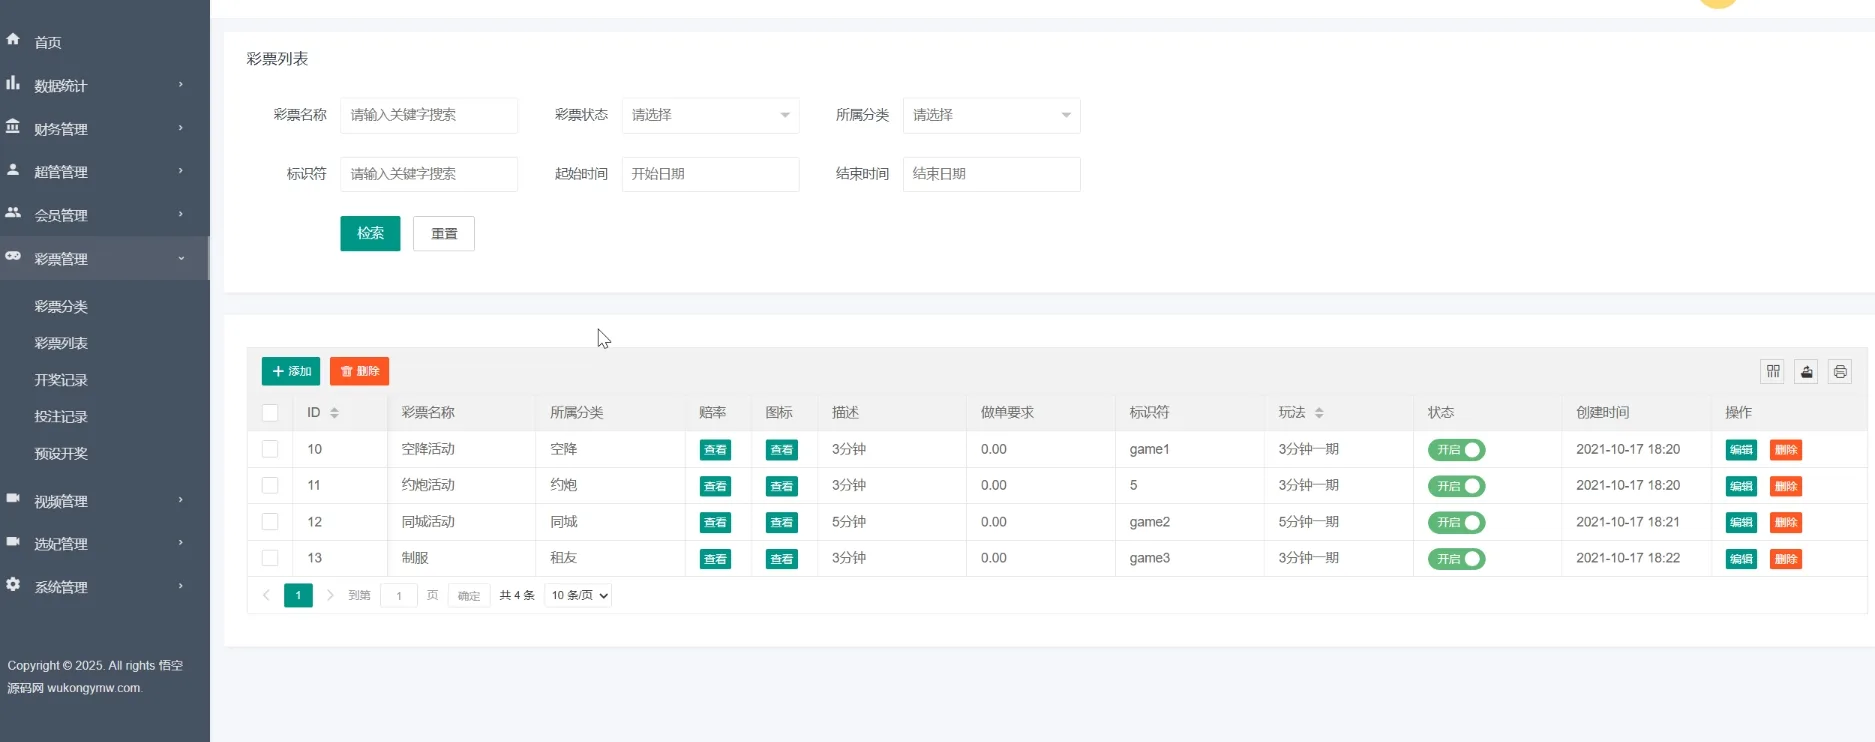Viewport: 1875px width, 742px height.
Task: Click the sort arrows on the 玩法 column
Action: [1319, 413]
